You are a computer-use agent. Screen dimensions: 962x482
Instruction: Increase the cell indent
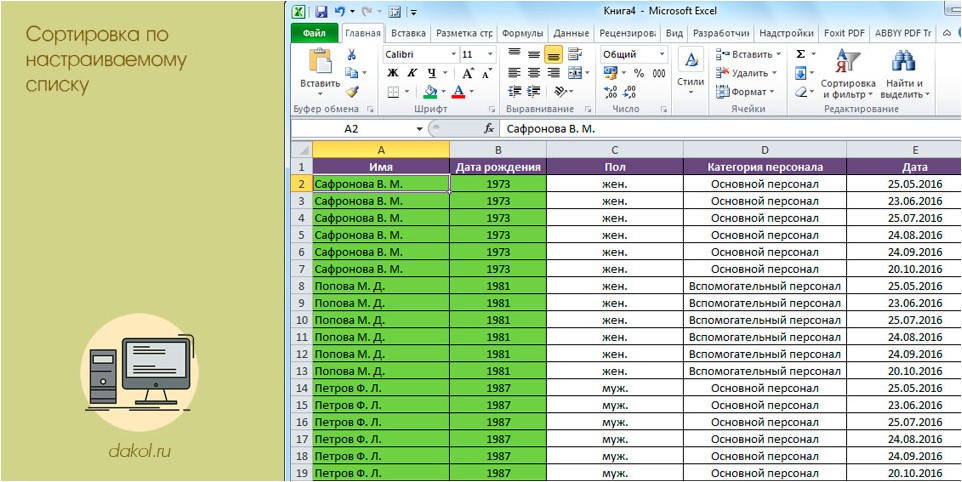point(534,92)
